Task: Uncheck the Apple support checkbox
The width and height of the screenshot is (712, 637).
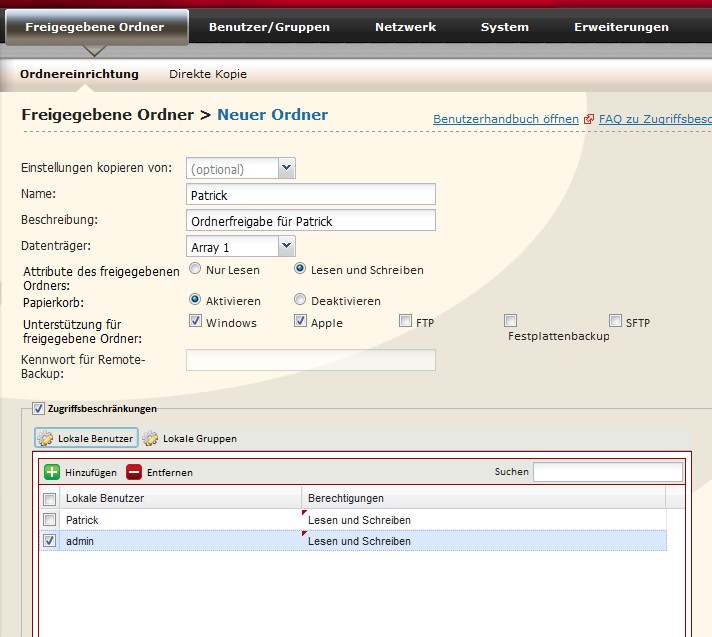Action: point(300,321)
